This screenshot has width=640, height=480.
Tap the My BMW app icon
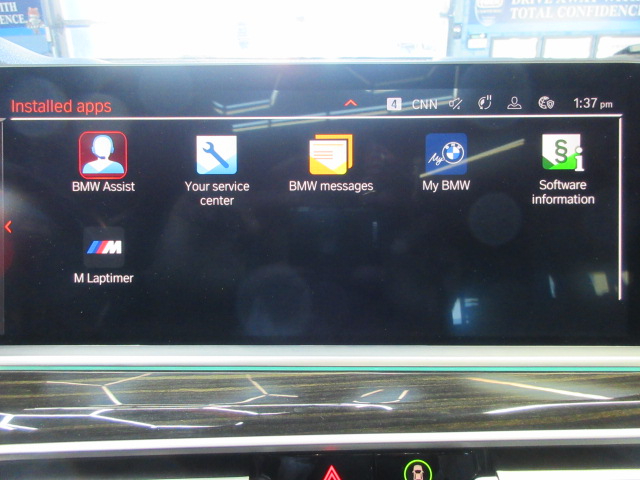coord(446,154)
